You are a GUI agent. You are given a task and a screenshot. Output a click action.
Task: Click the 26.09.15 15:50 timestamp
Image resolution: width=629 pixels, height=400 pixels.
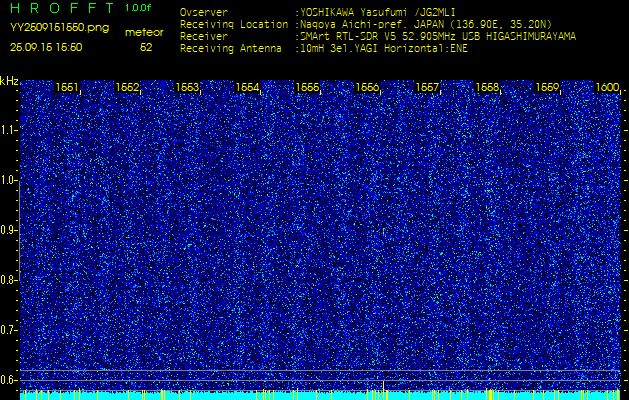(46, 47)
